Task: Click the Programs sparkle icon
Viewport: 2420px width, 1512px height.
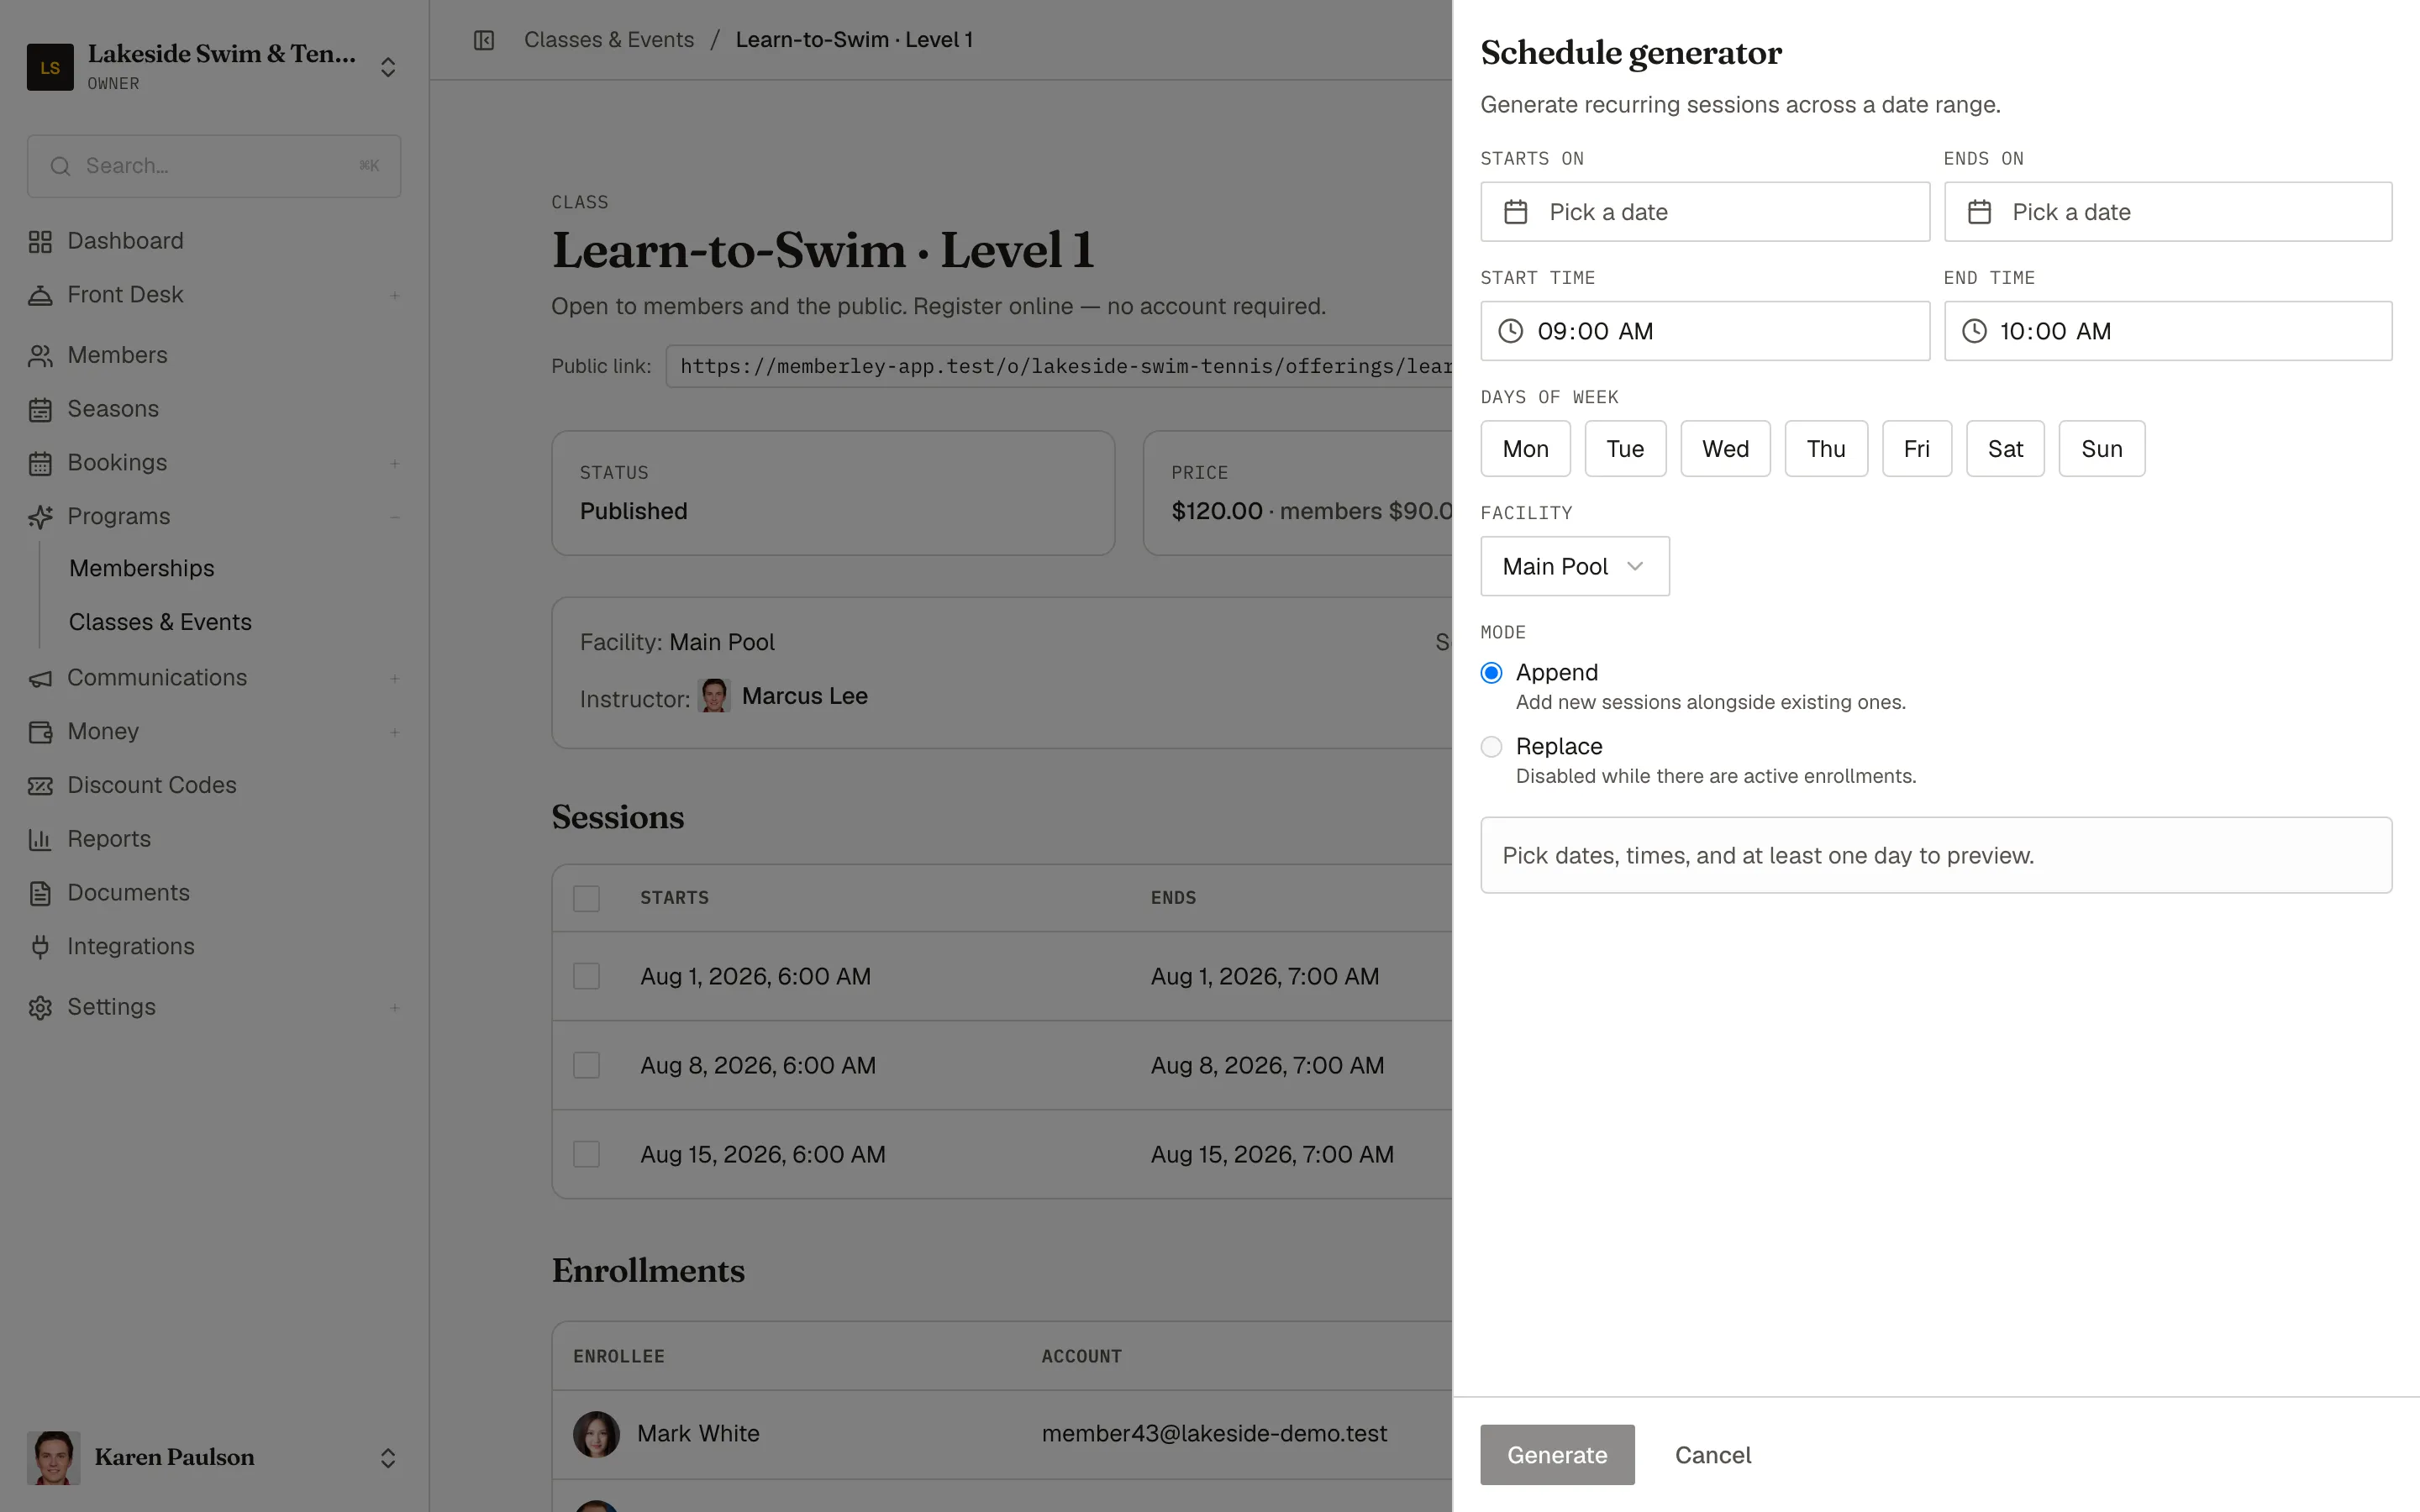Action: tap(40, 517)
